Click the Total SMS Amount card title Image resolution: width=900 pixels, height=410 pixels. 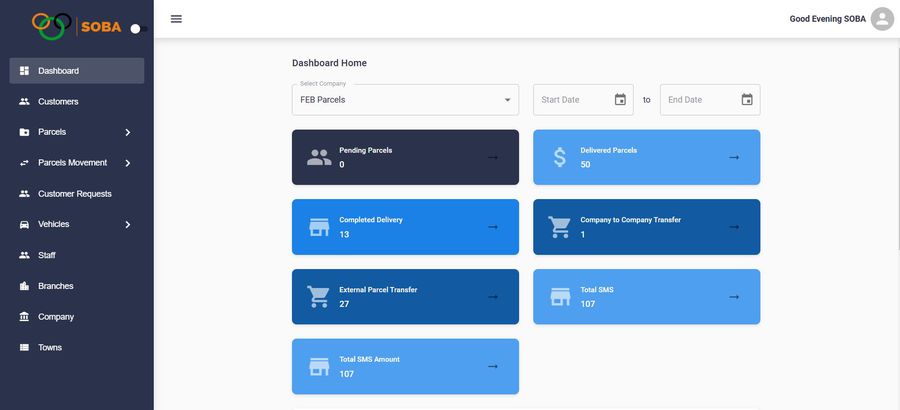pyautogui.click(x=370, y=359)
